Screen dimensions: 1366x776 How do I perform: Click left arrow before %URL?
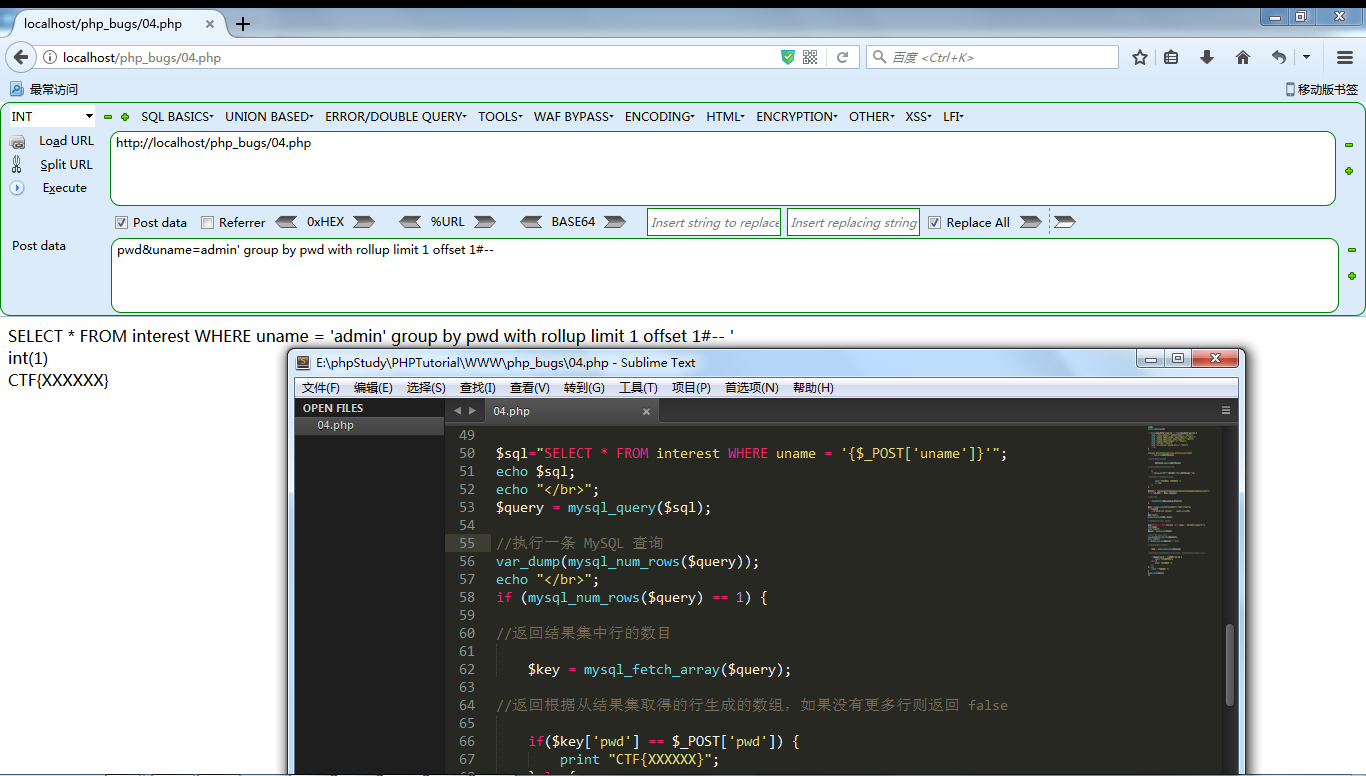[x=410, y=222]
